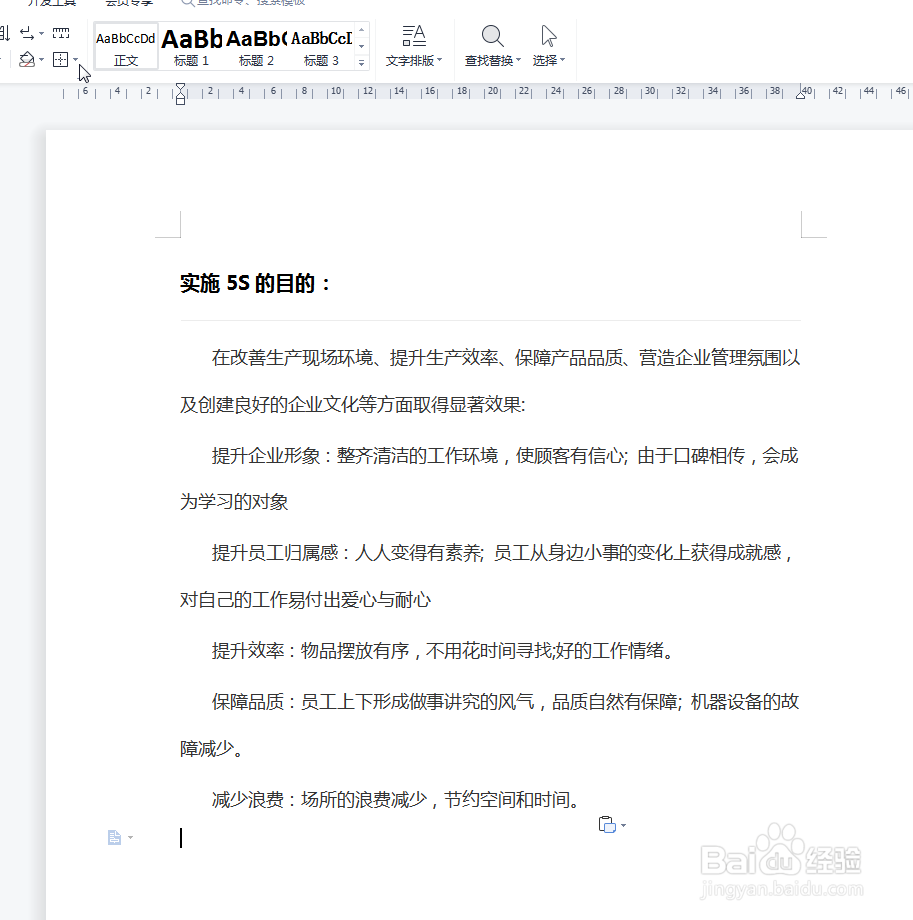Click the text 减少浪费
The image size is (913, 920).
248,800
